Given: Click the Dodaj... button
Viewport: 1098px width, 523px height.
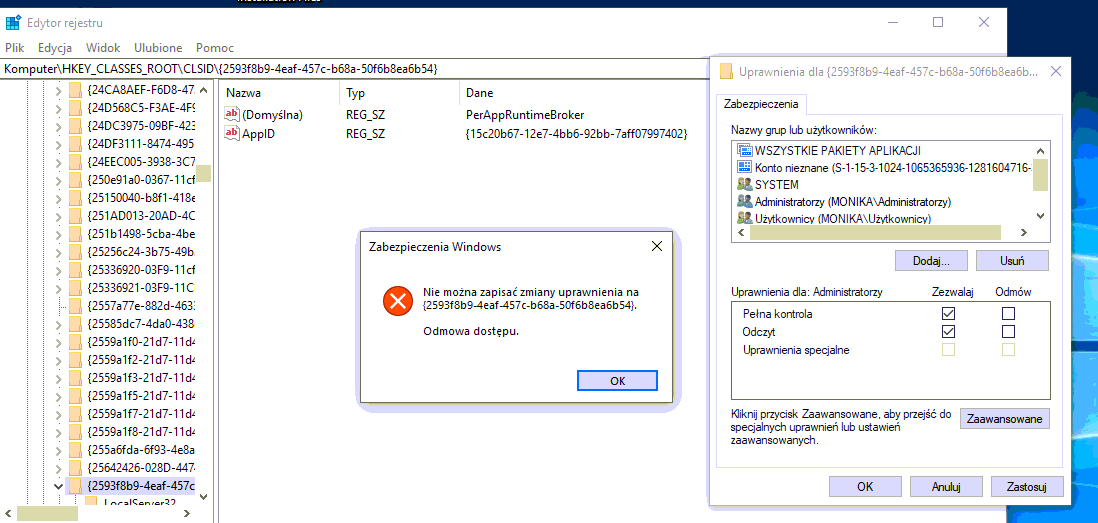Looking at the screenshot, I should 931,261.
